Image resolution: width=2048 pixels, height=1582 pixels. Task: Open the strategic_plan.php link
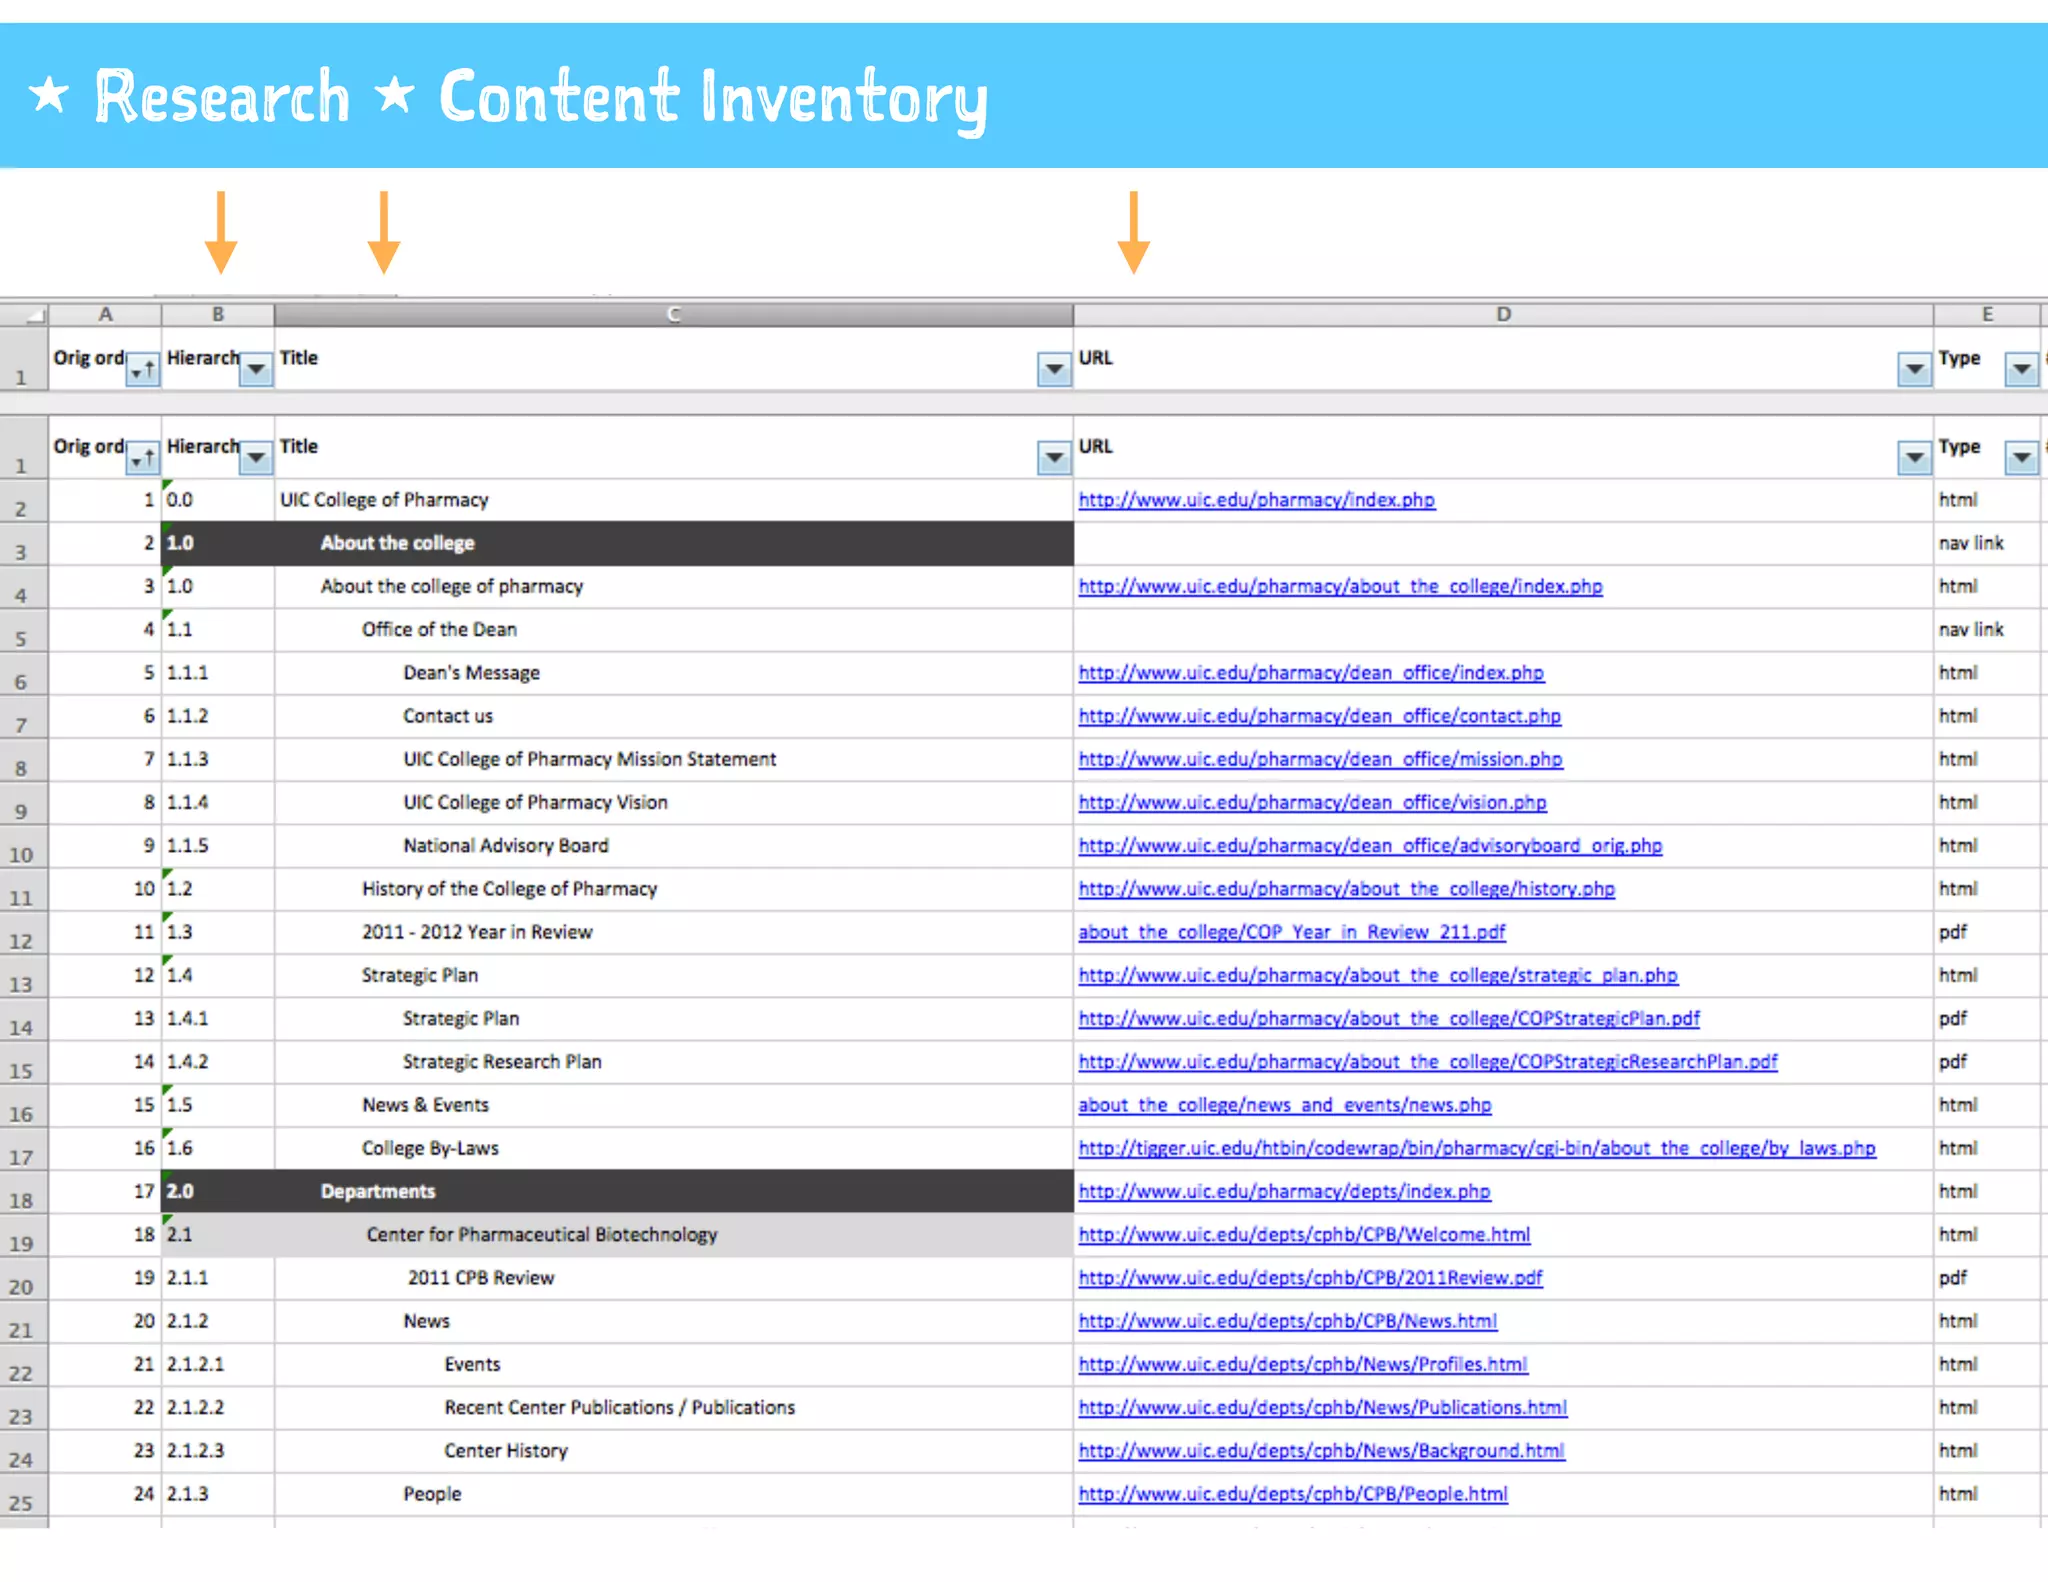pos(1378,975)
